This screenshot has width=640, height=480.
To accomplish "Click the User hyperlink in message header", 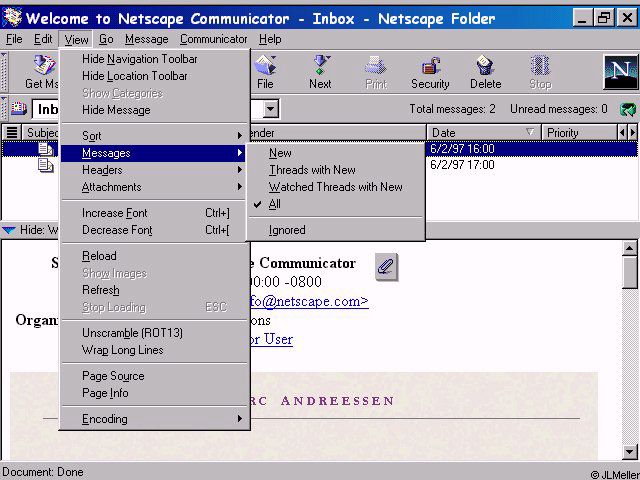I will 271,339.
